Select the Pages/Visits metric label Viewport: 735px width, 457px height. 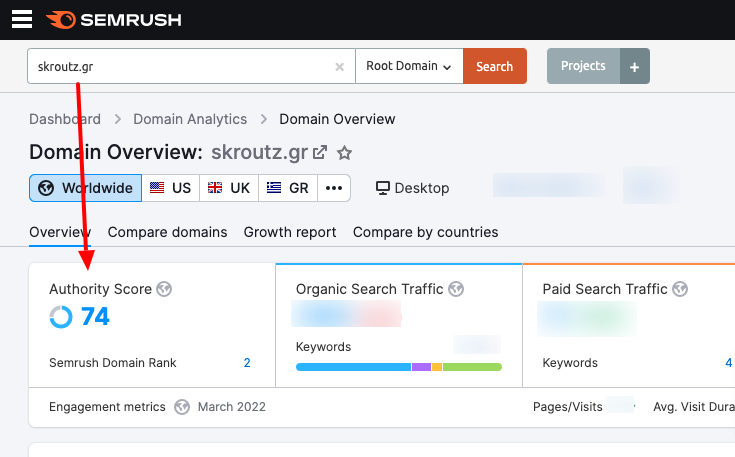tap(568, 407)
